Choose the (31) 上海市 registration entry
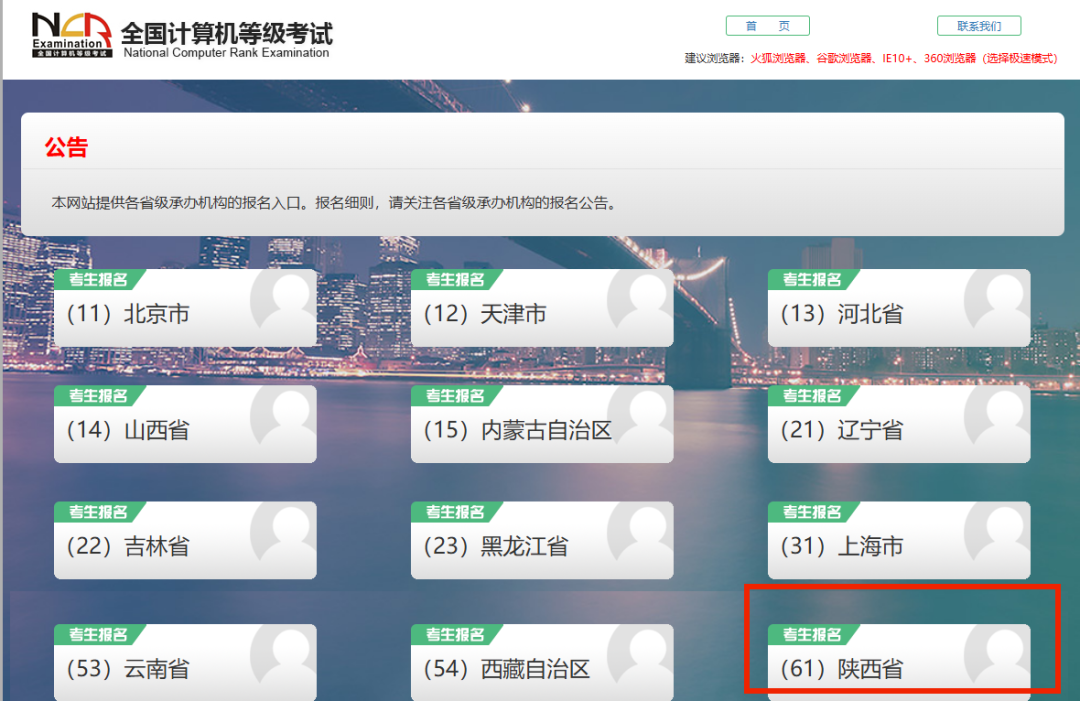Image resolution: width=1080 pixels, height=701 pixels. tap(899, 541)
